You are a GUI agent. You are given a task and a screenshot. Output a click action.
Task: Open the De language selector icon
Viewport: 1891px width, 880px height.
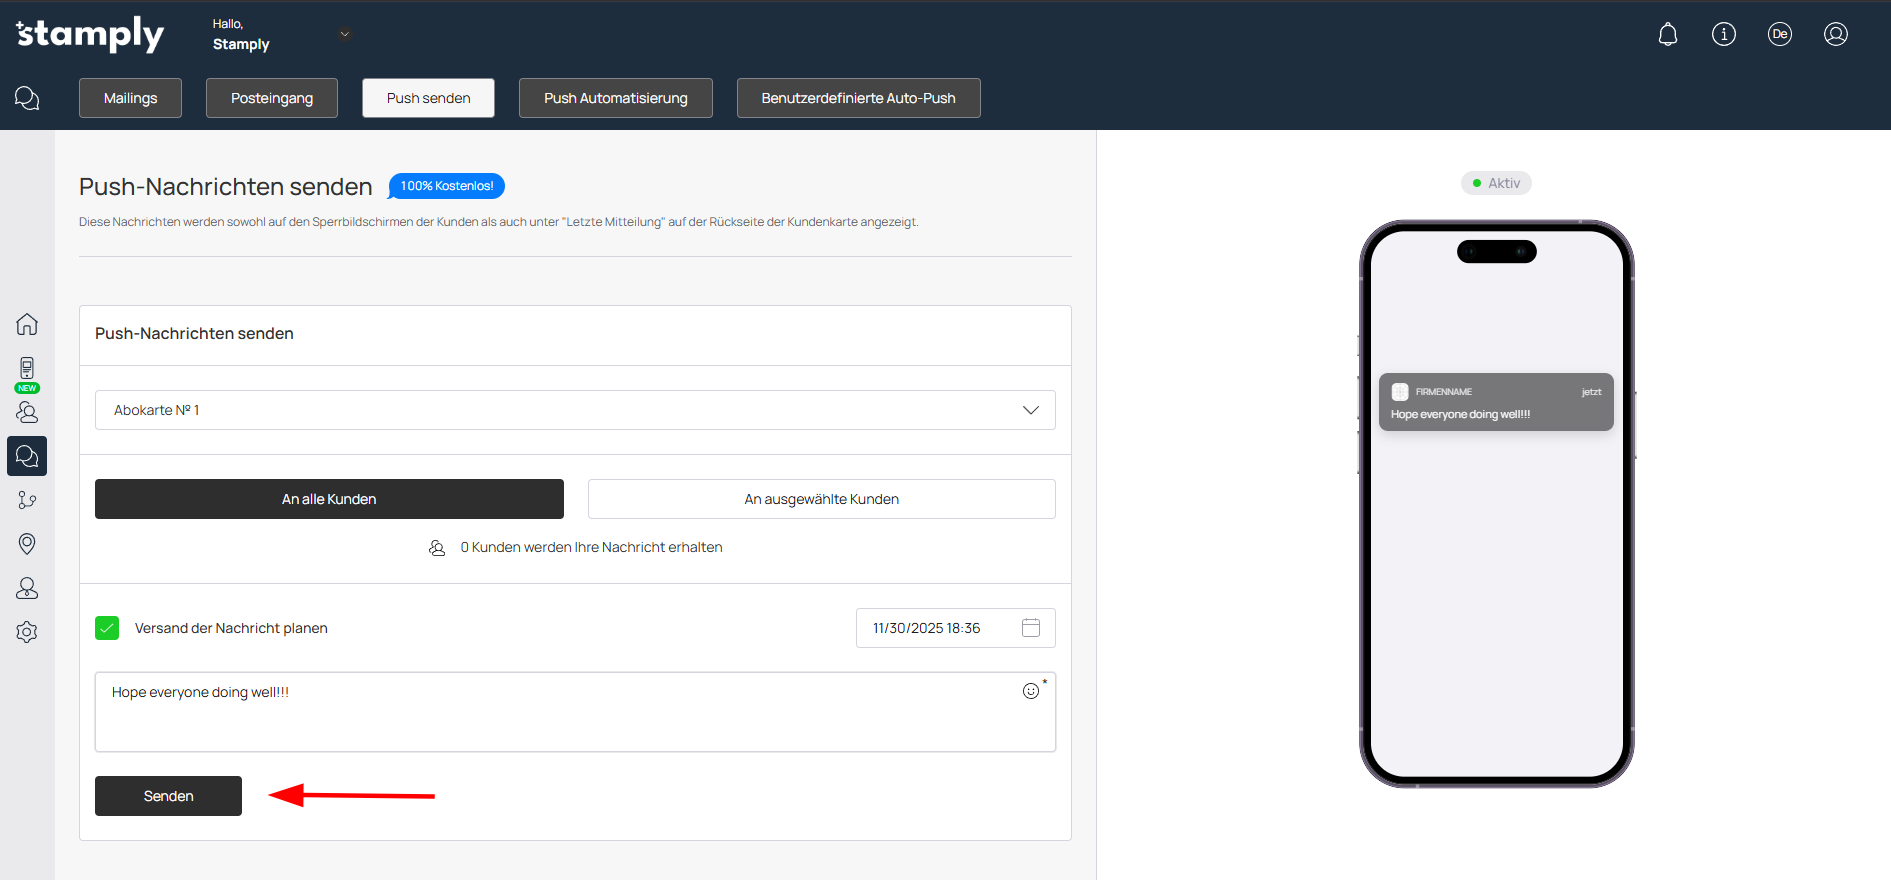(1779, 35)
